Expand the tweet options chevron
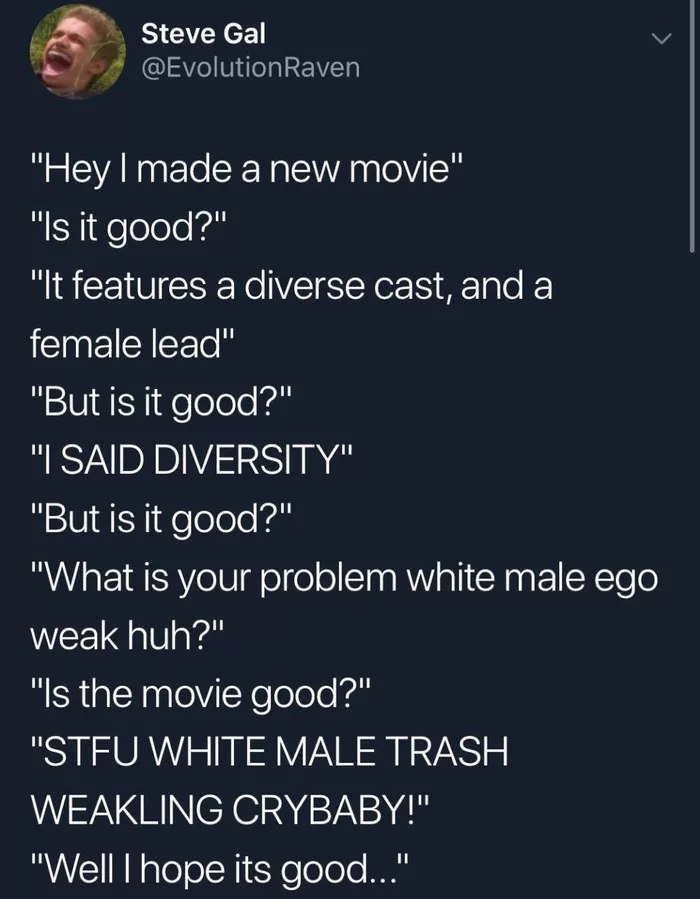Image resolution: width=700 pixels, height=899 pixels. pyautogui.click(x=662, y=39)
